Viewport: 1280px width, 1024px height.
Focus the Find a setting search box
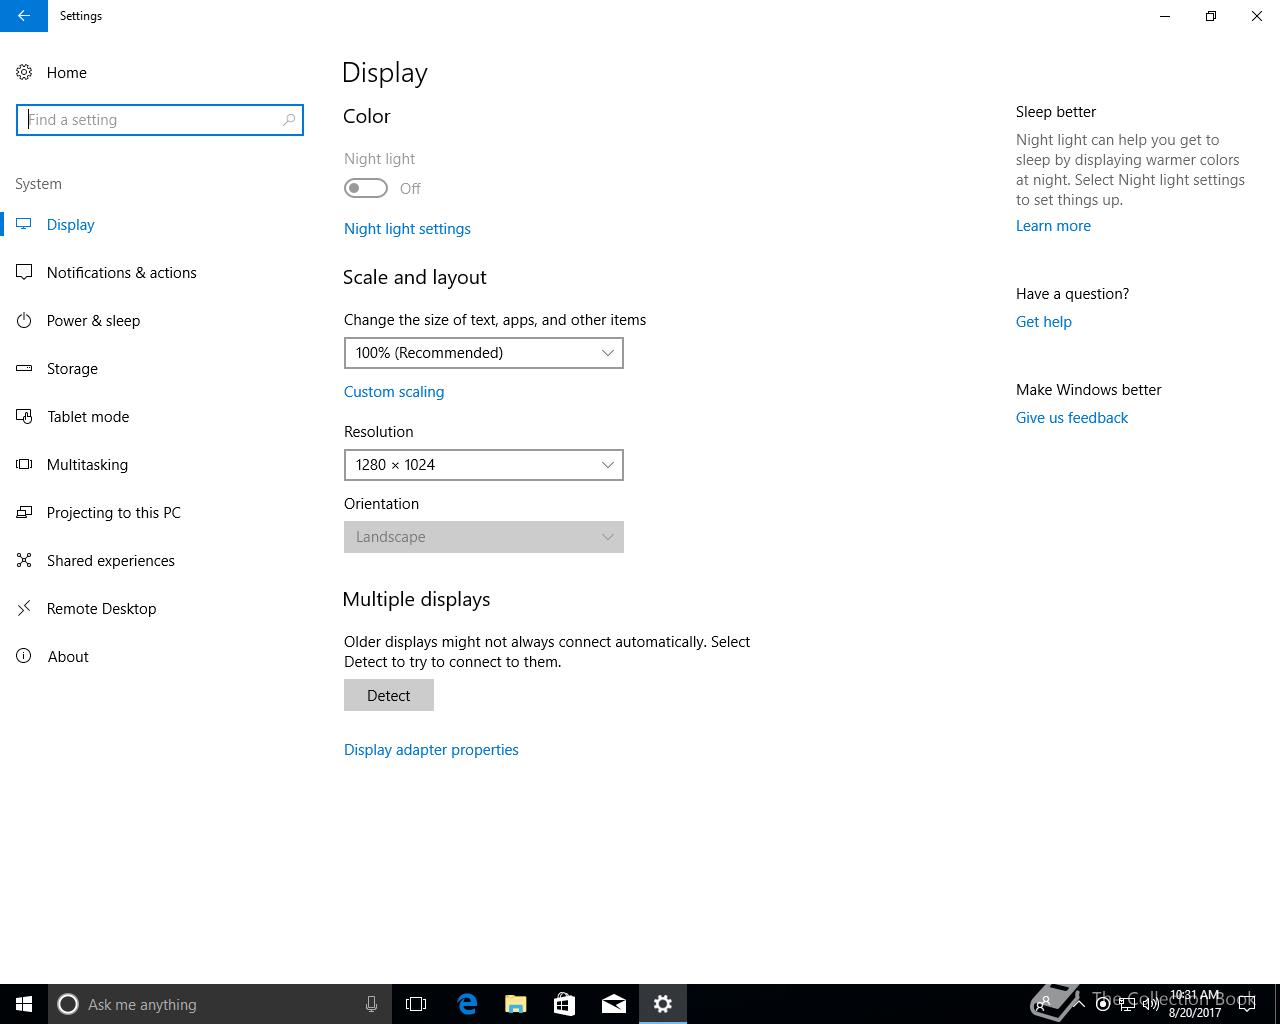[150, 120]
